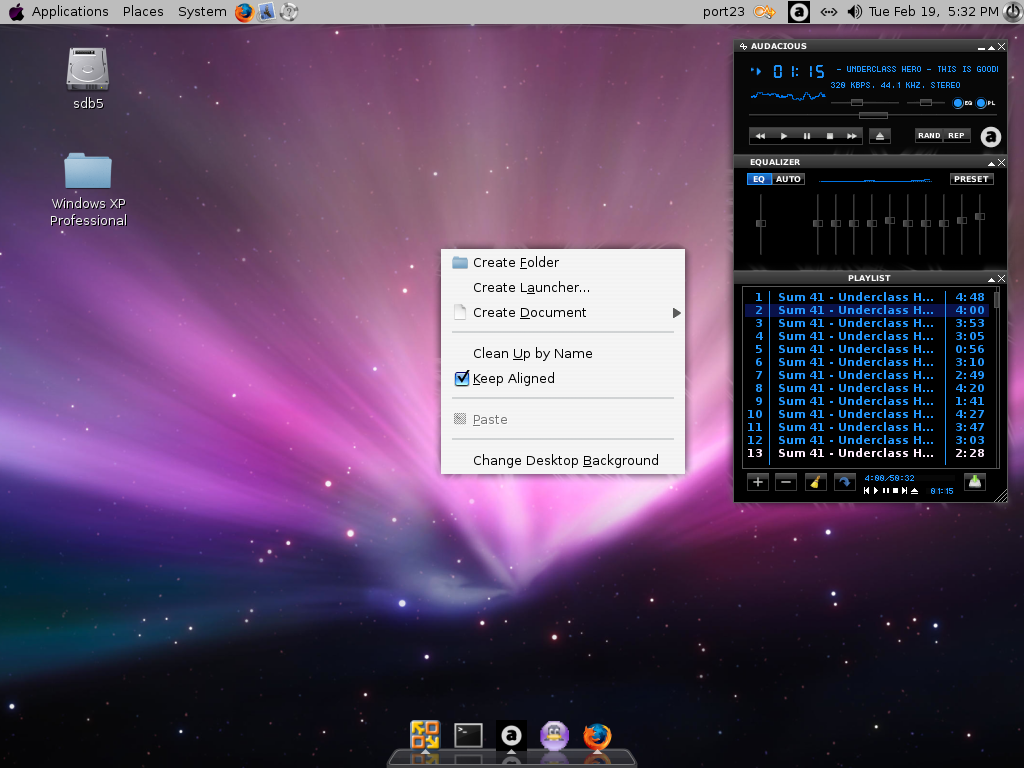This screenshot has width=1024, height=768.
Task: Click the AUTO button in equalizer
Action: 789,179
